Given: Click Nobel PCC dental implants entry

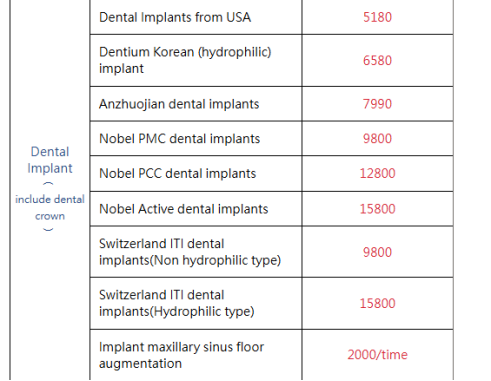Looking at the screenshot, I should pos(178,173).
